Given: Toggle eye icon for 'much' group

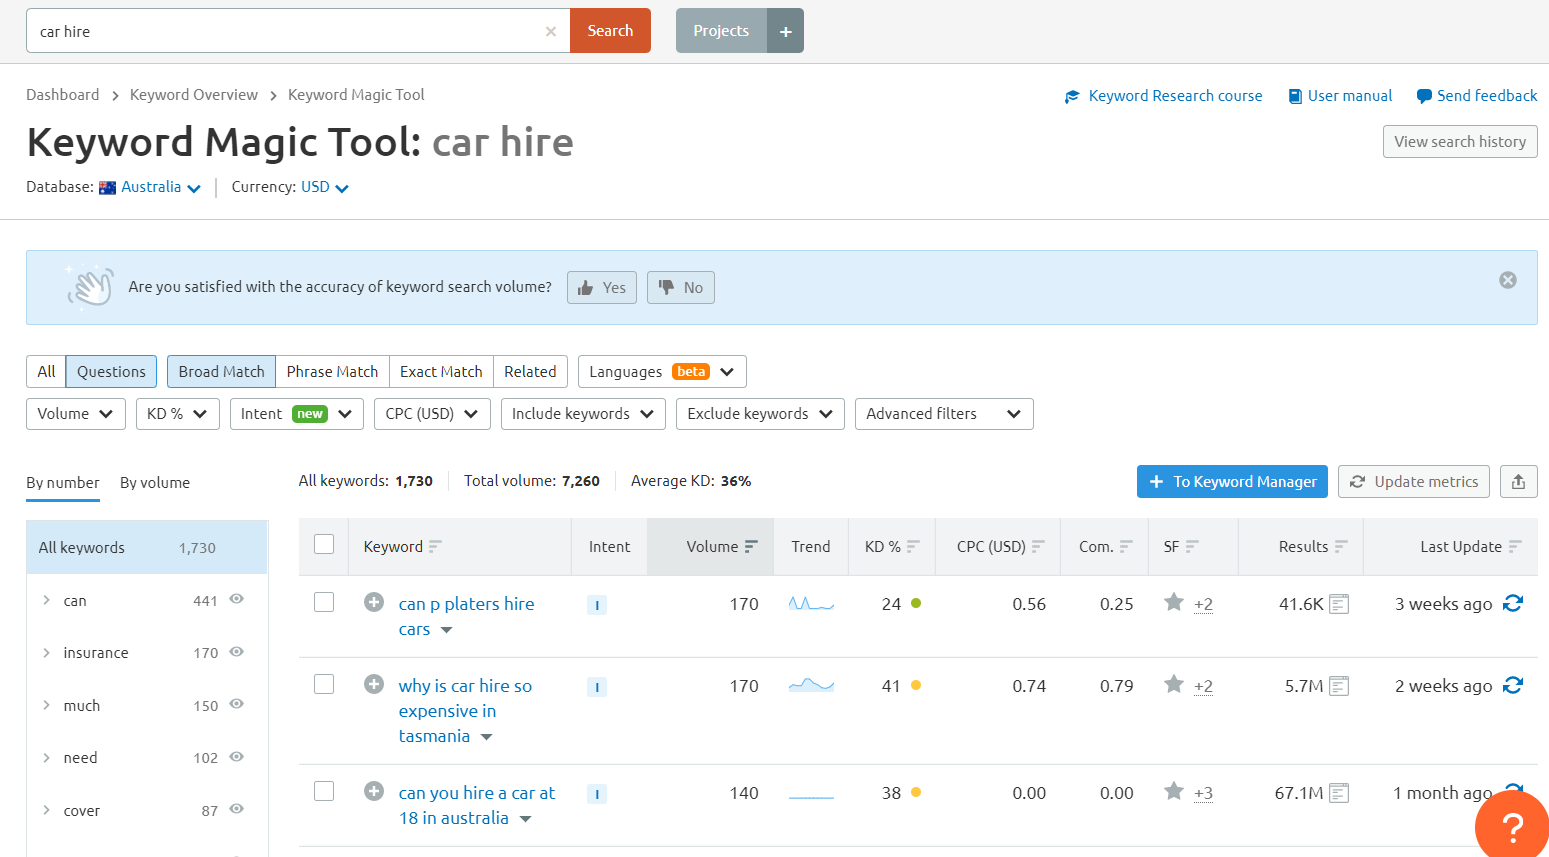Looking at the screenshot, I should click(x=237, y=704).
